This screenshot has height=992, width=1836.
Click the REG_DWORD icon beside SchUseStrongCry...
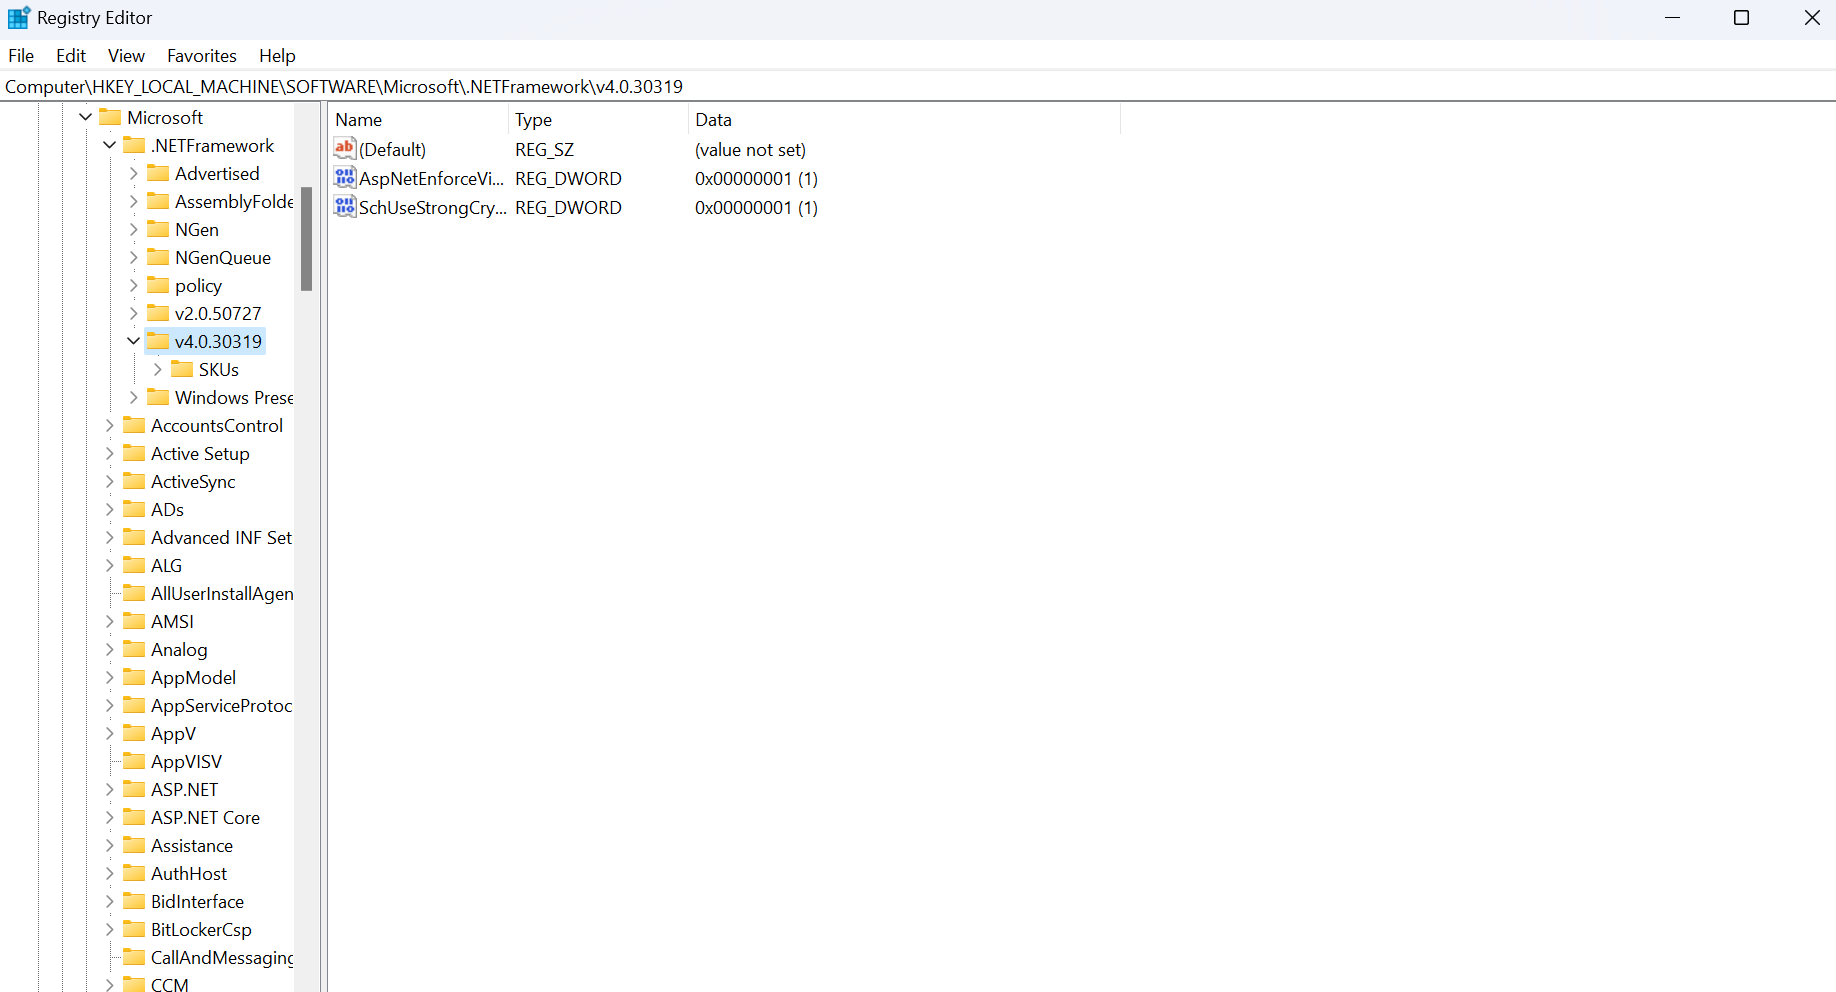click(x=344, y=207)
